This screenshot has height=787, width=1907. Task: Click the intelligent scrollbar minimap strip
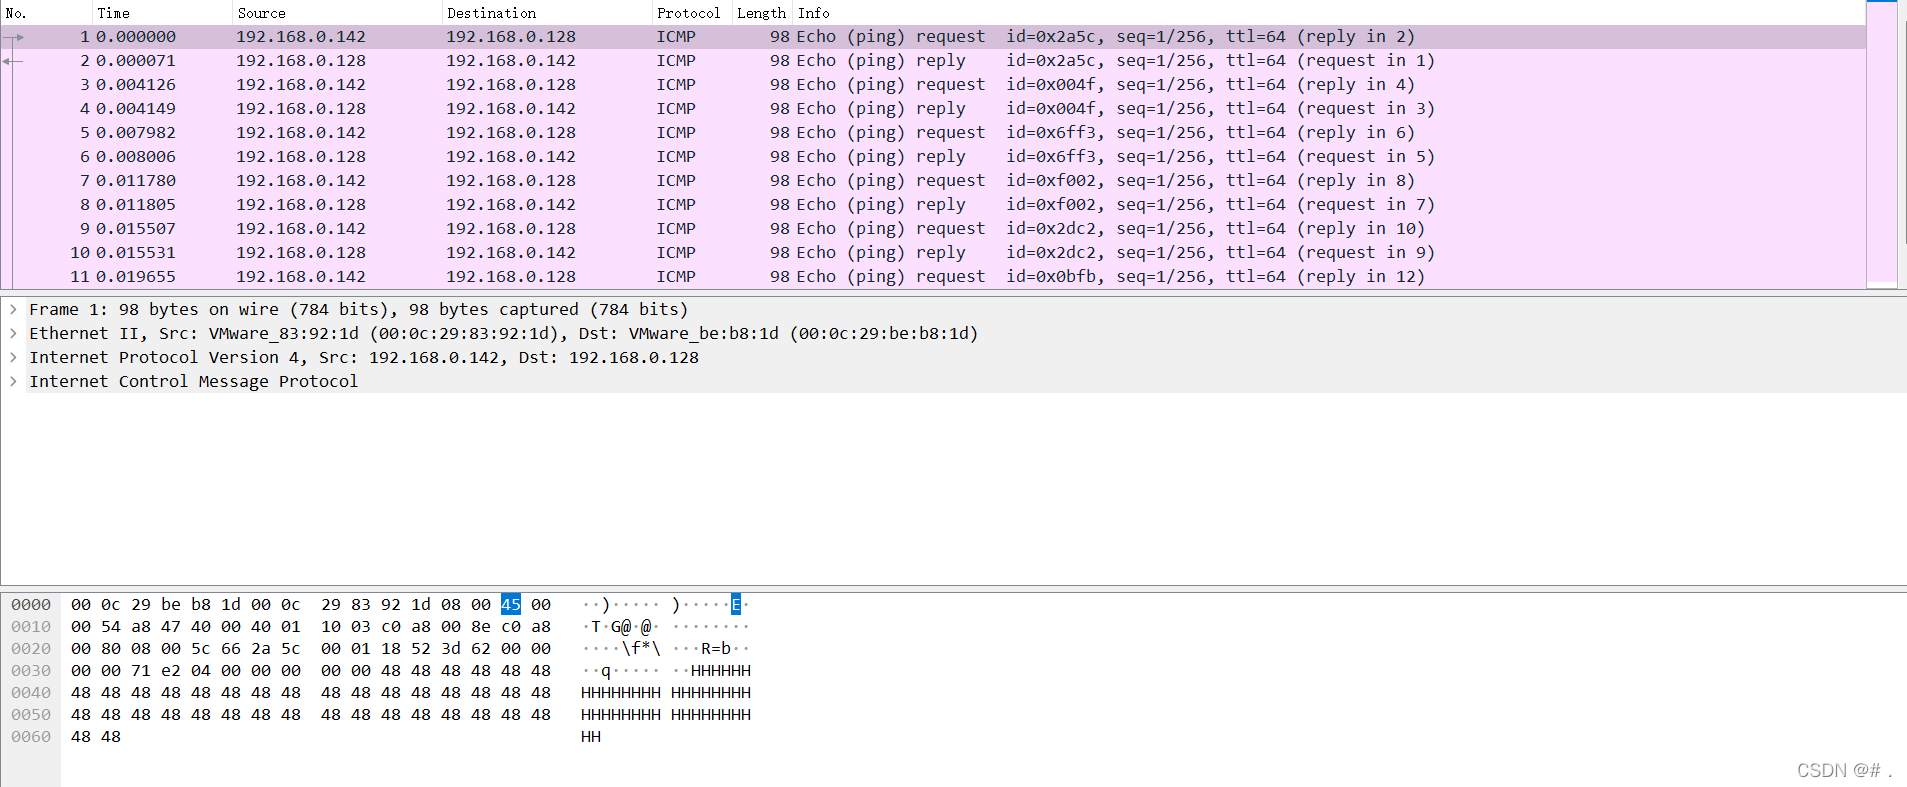(1882, 145)
